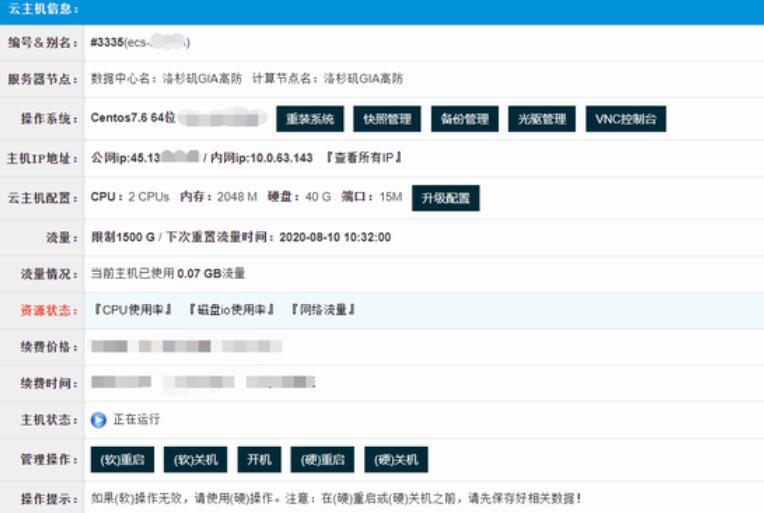
Task: Select the Centos7.6 64位 operating system text
Action: point(133,118)
